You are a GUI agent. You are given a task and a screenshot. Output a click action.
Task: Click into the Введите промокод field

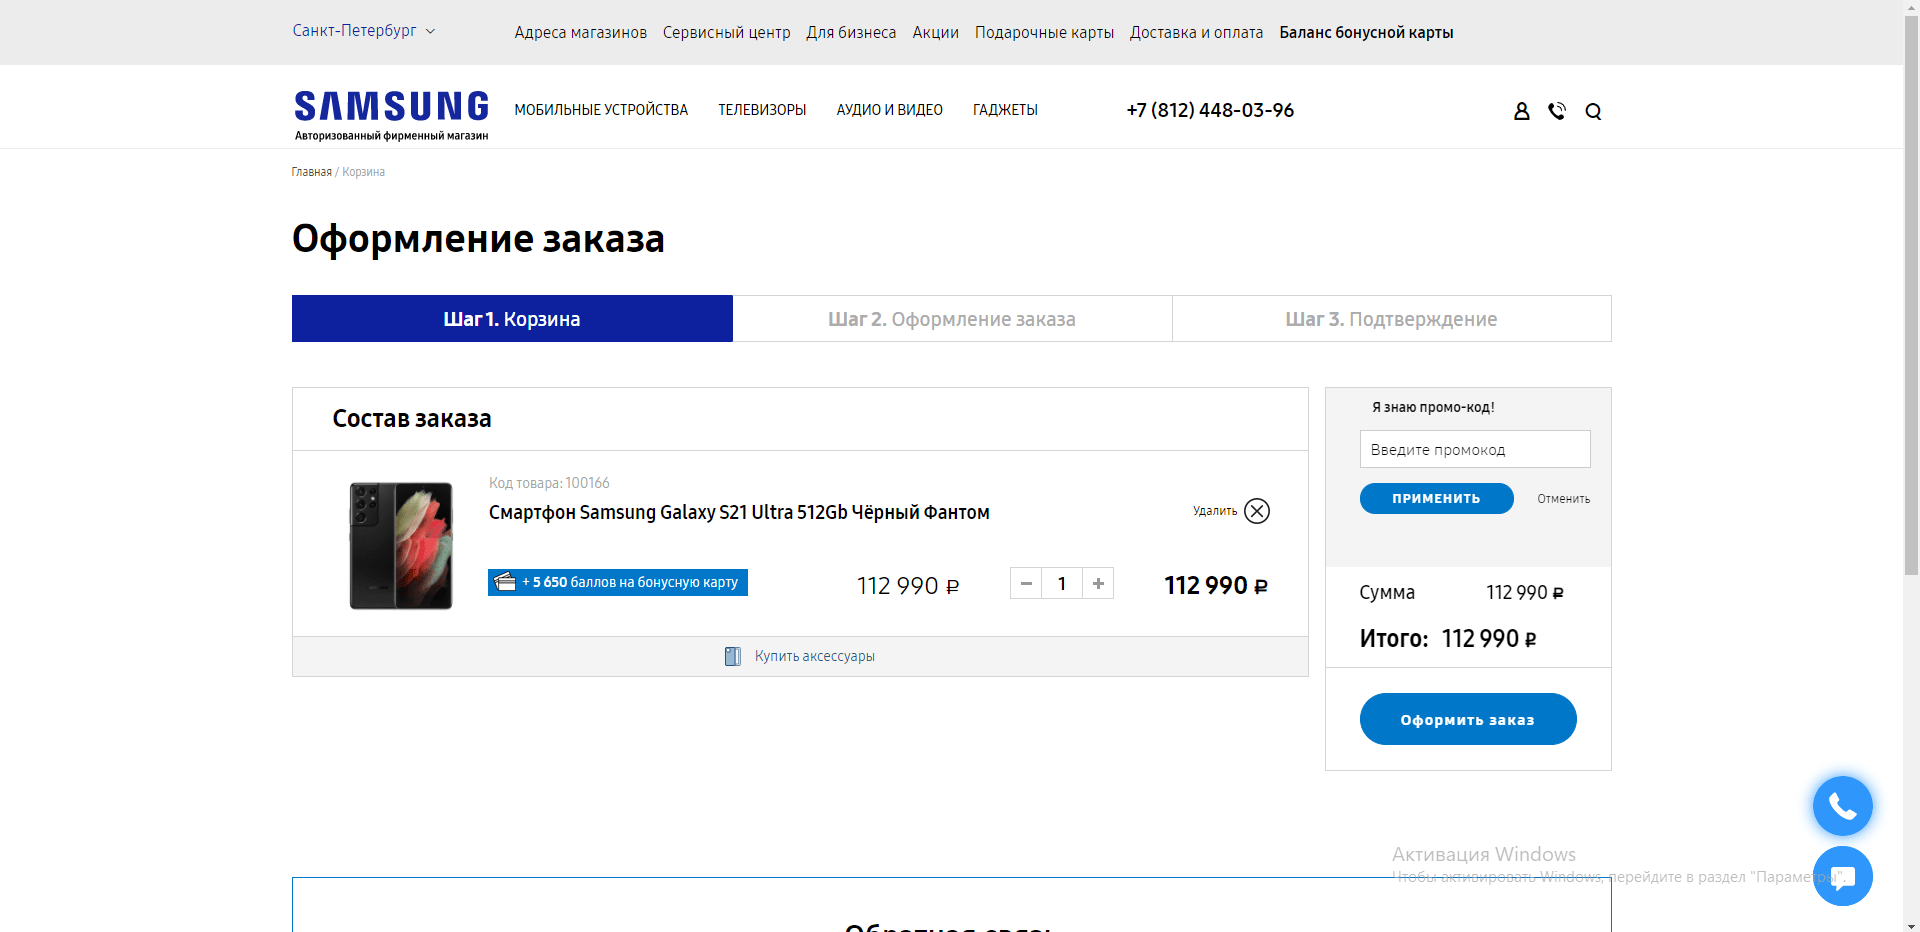pos(1475,449)
